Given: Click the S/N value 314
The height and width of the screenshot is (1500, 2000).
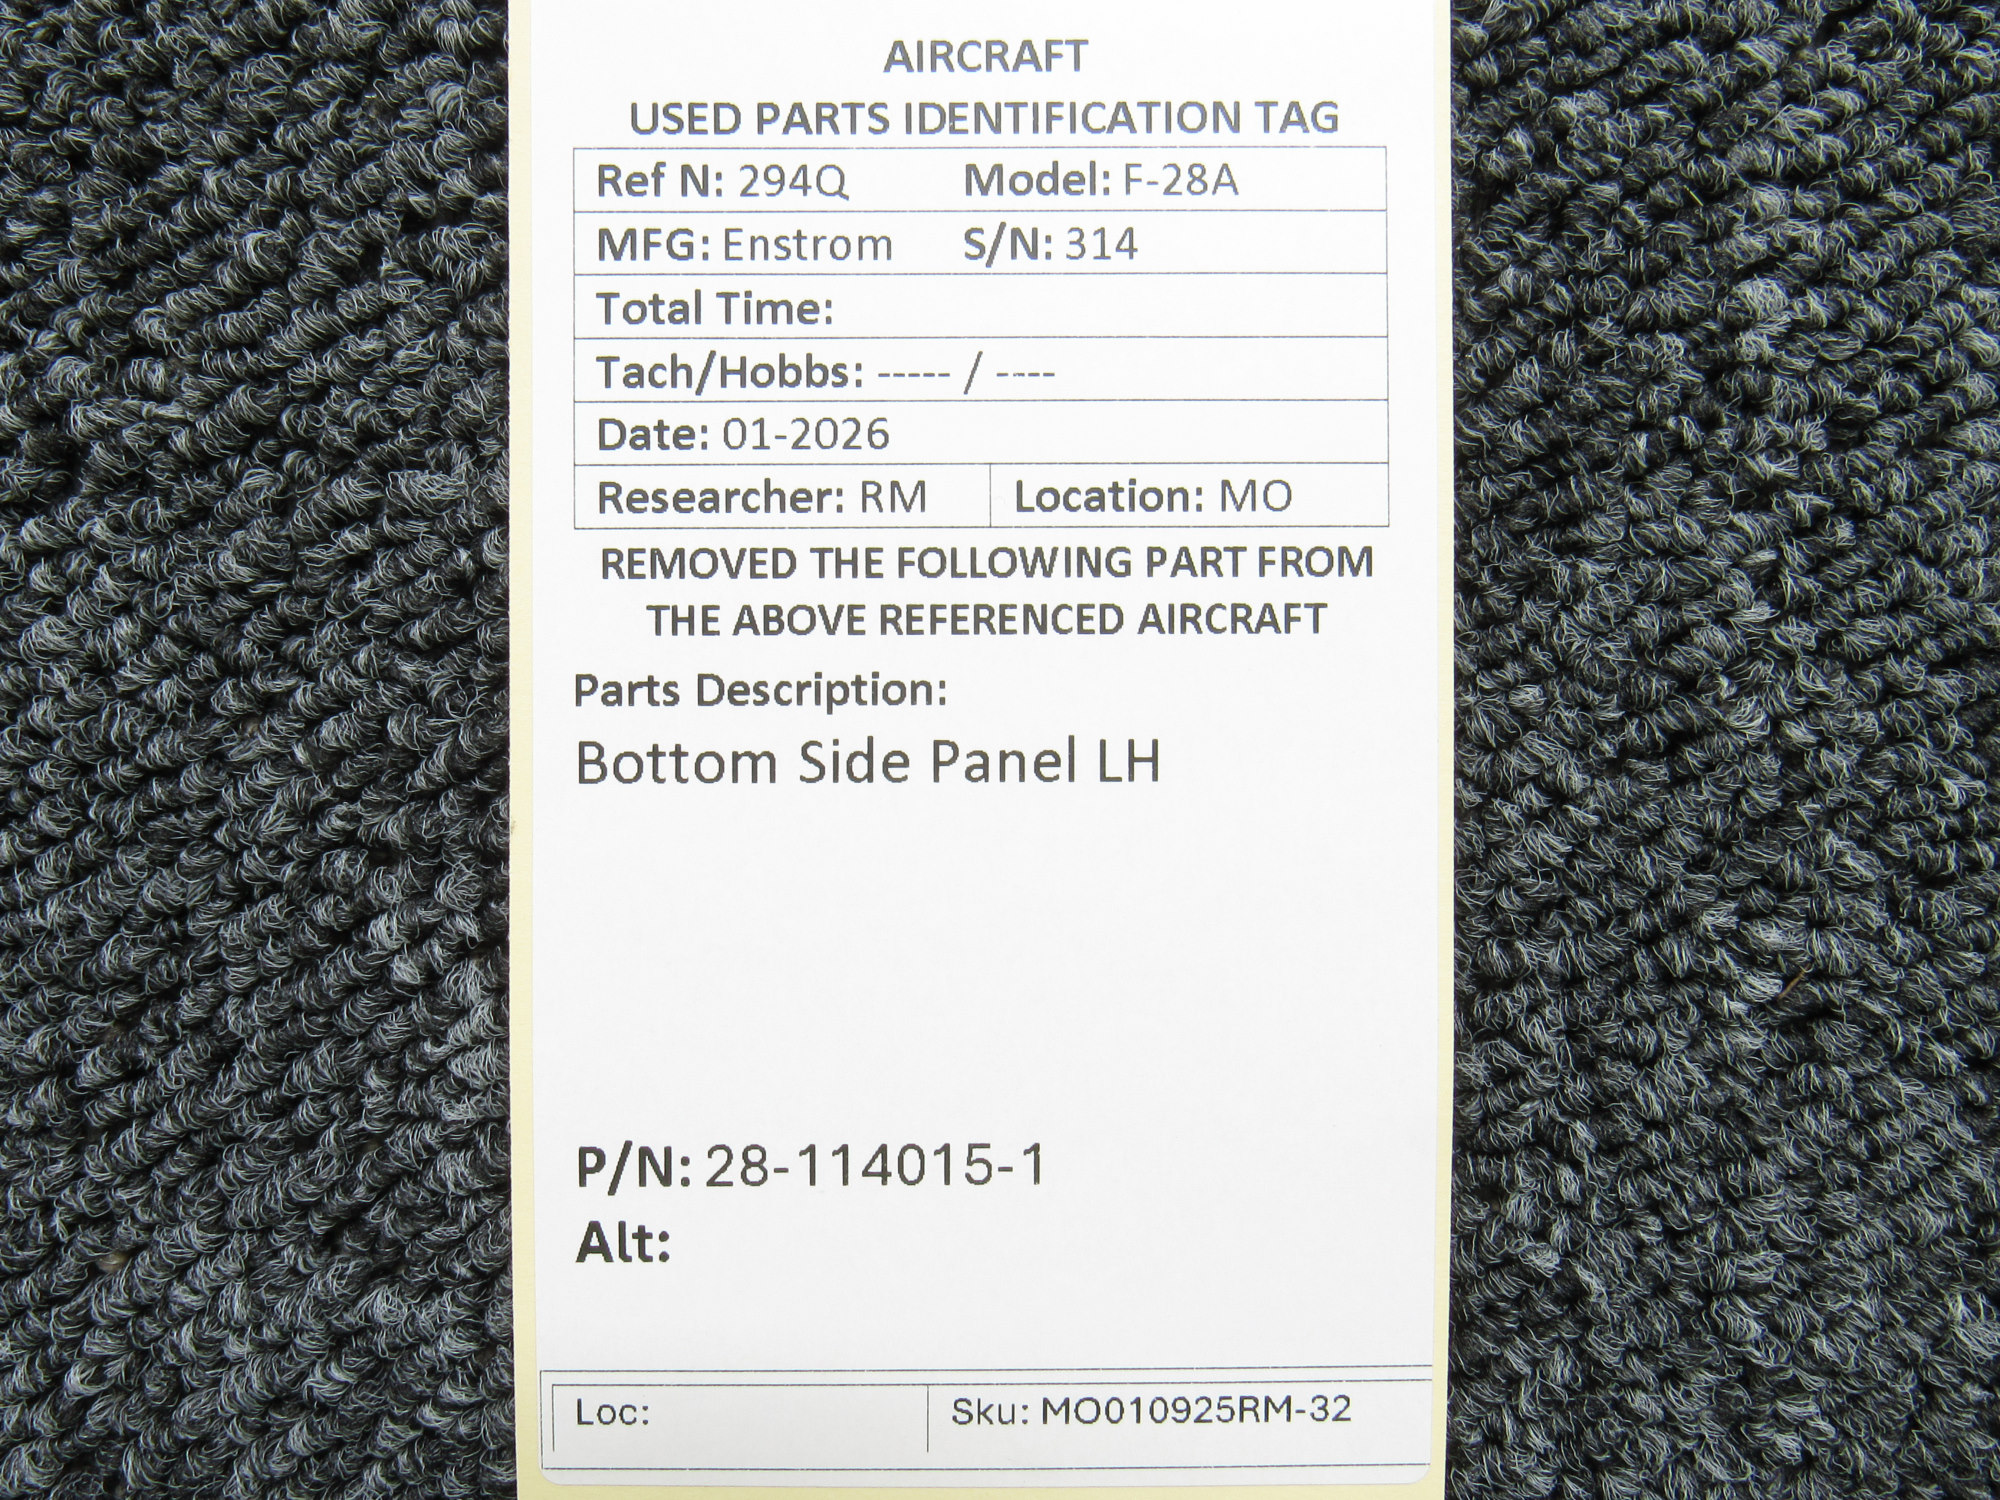Looking at the screenshot, I should (x=1101, y=245).
